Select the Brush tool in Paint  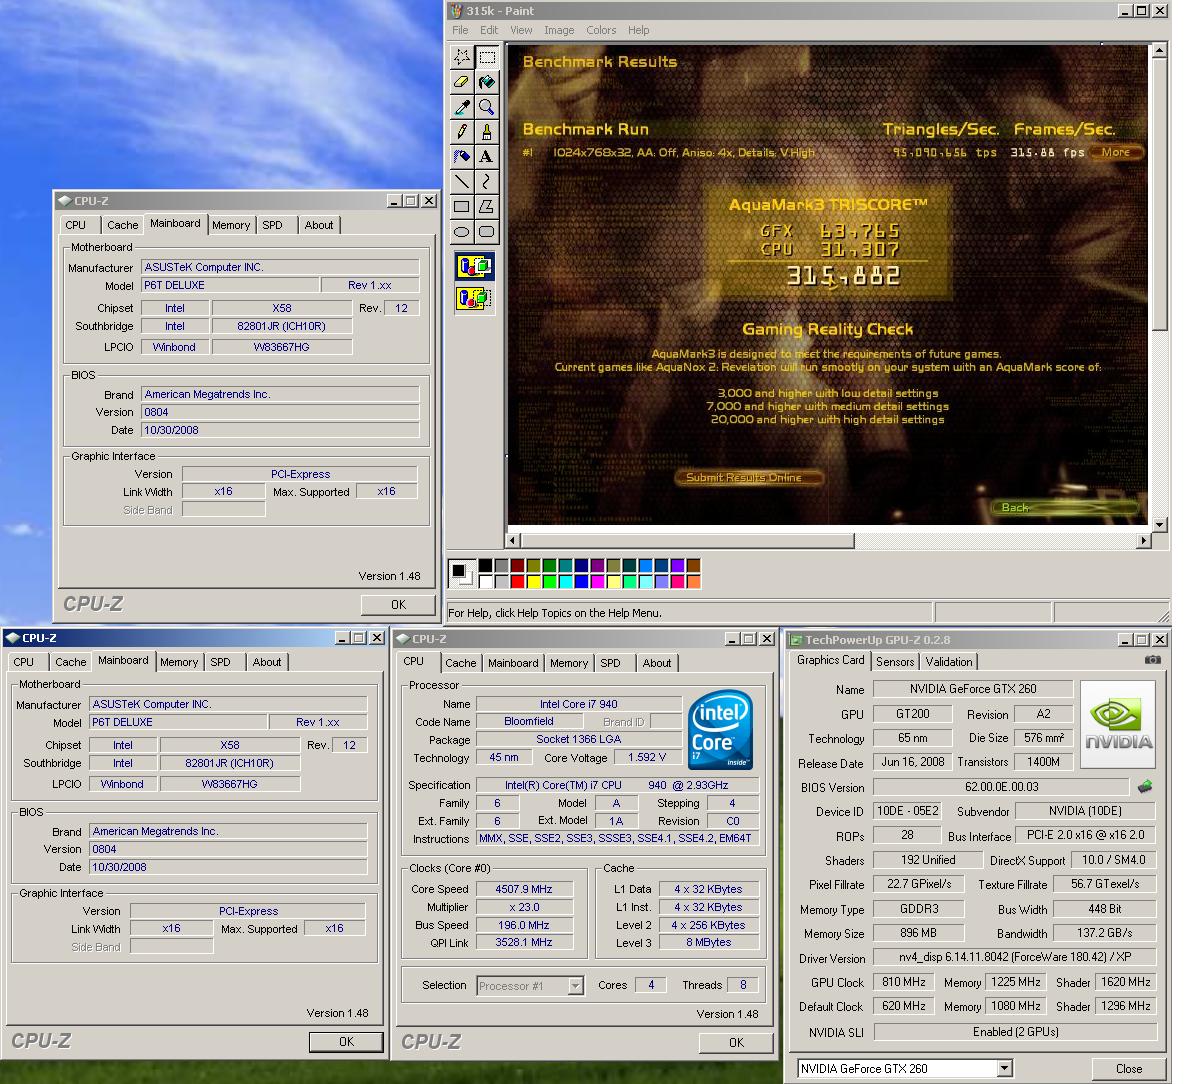pyautogui.click(x=487, y=132)
